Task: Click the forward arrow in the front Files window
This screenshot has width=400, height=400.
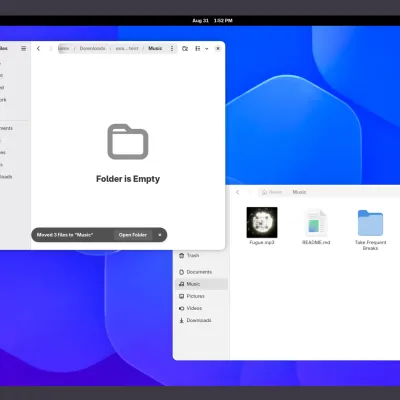Action: click(51, 49)
